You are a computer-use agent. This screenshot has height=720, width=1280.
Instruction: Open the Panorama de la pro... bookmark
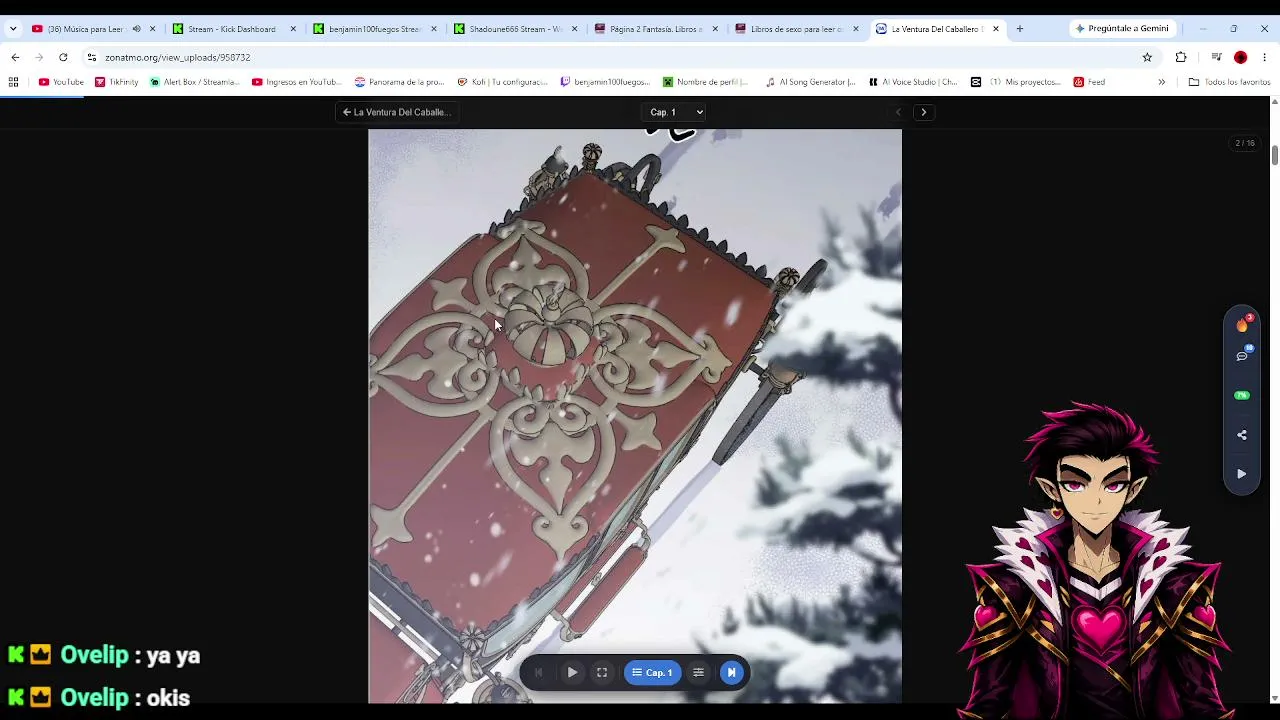(x=399, y=82)
